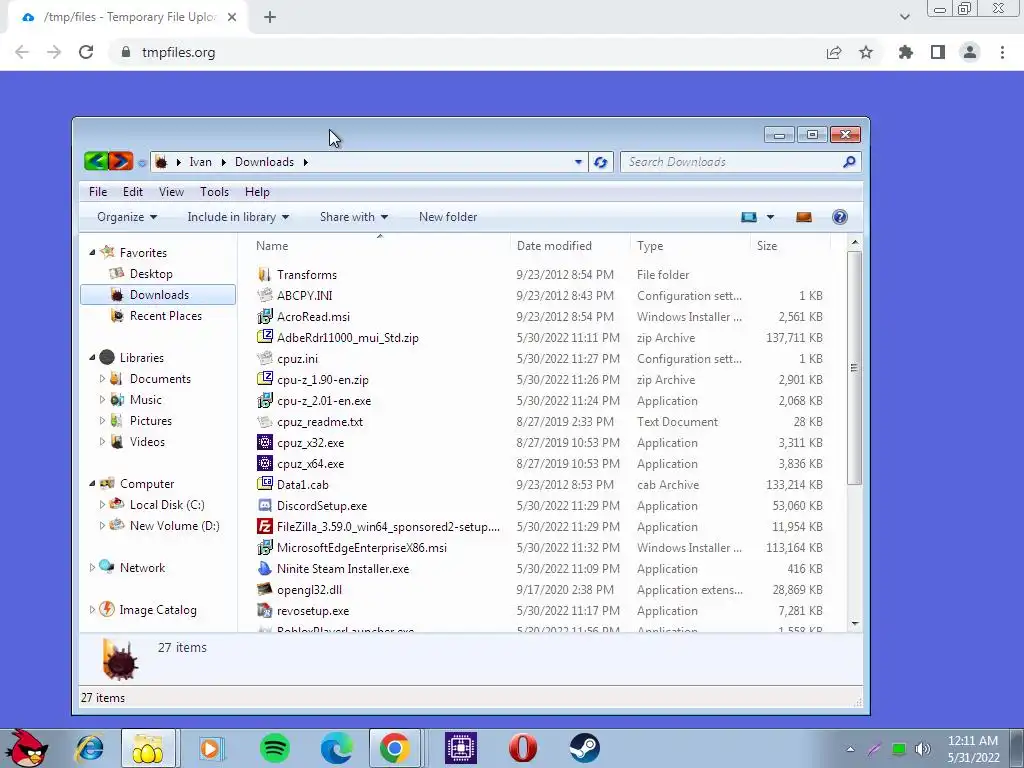Image resolution: width=1024 pixels, height=768 pixels.
Task: Click the tmpfiles.org address bar
Action: tap(470, 52)
